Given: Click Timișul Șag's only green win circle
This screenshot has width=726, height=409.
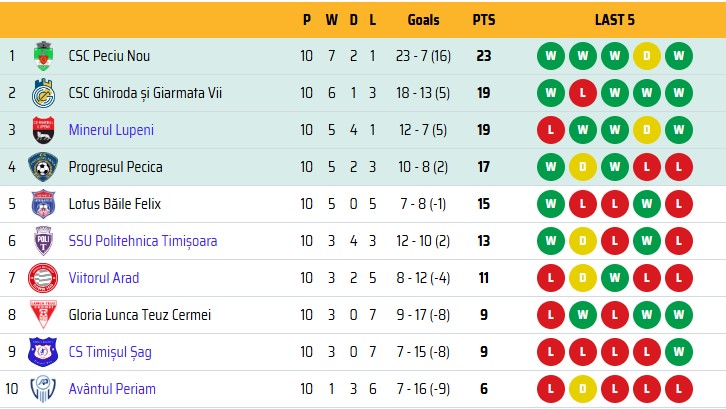Looking at the screenshot, I should 679,352.
